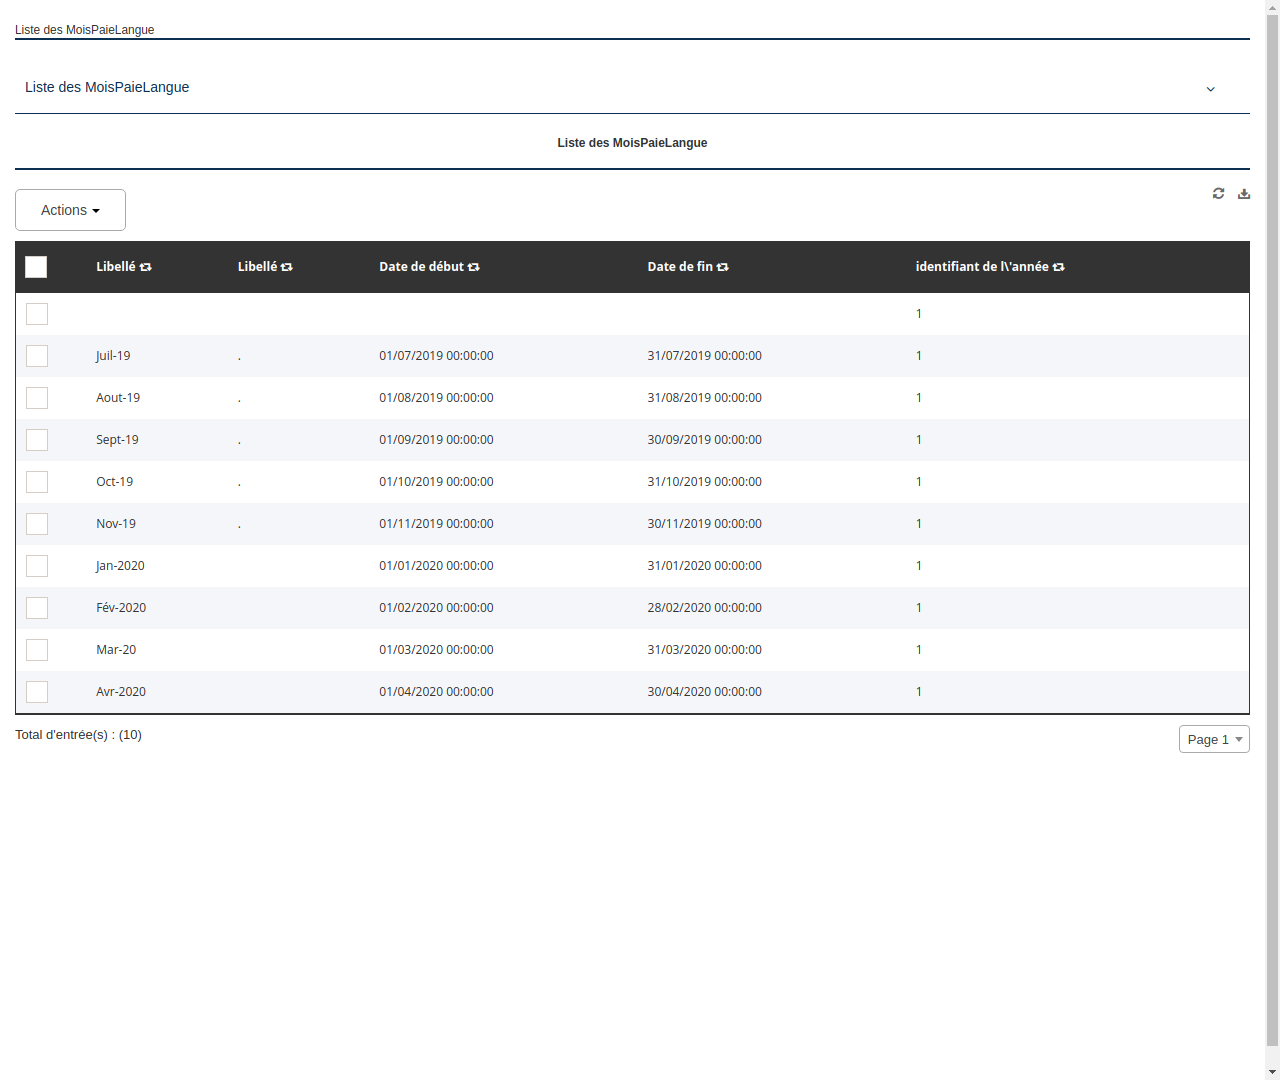Click the scrollbar down arrow
Image resolution: width=1280 pixels, height=1080 pixels.
coord(1272,1070)
